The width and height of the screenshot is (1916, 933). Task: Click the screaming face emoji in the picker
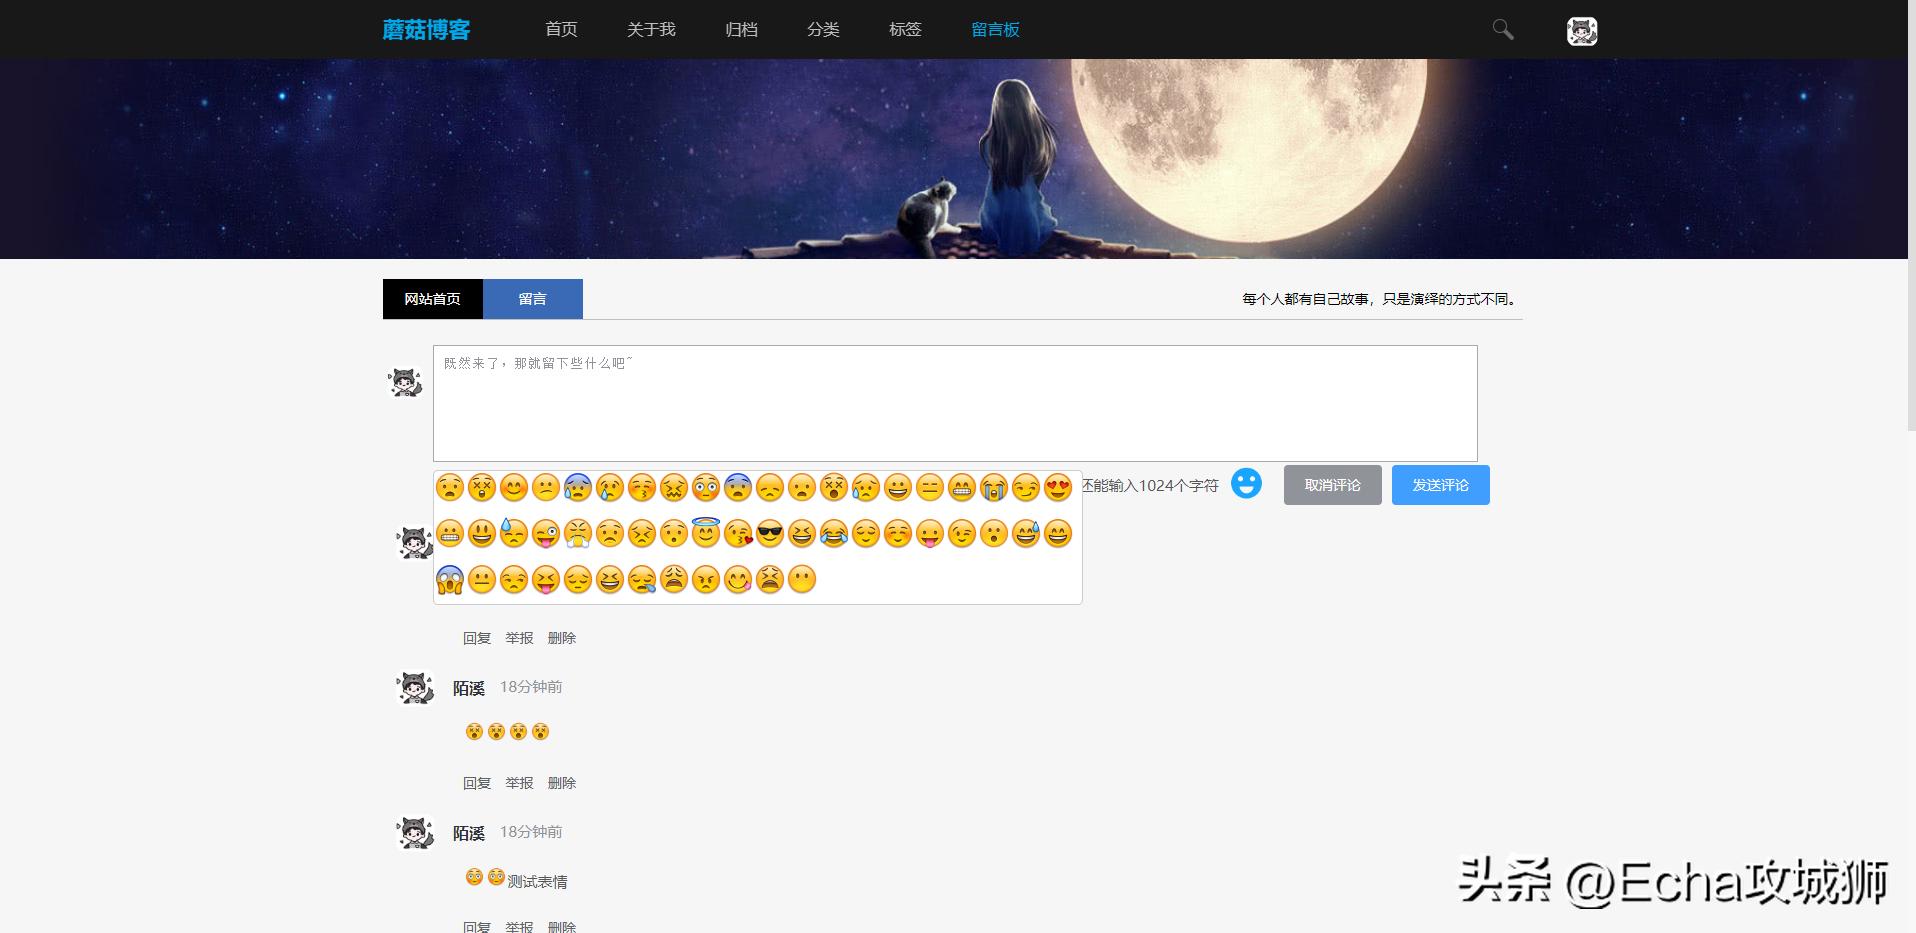click(449, 579)
